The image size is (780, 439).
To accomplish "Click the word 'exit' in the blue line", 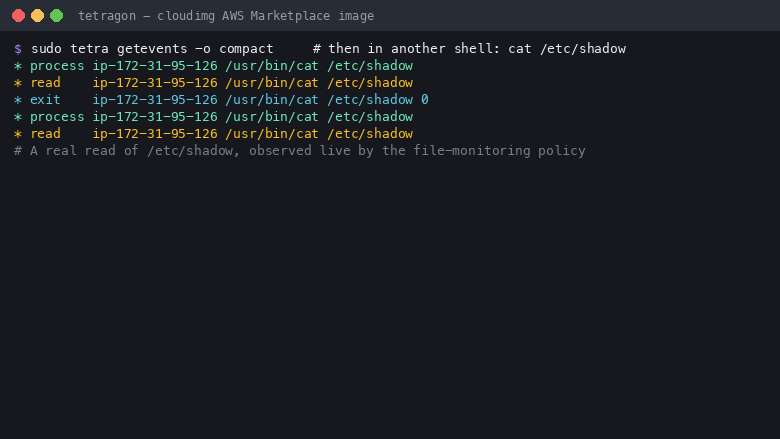I will 45,100.
